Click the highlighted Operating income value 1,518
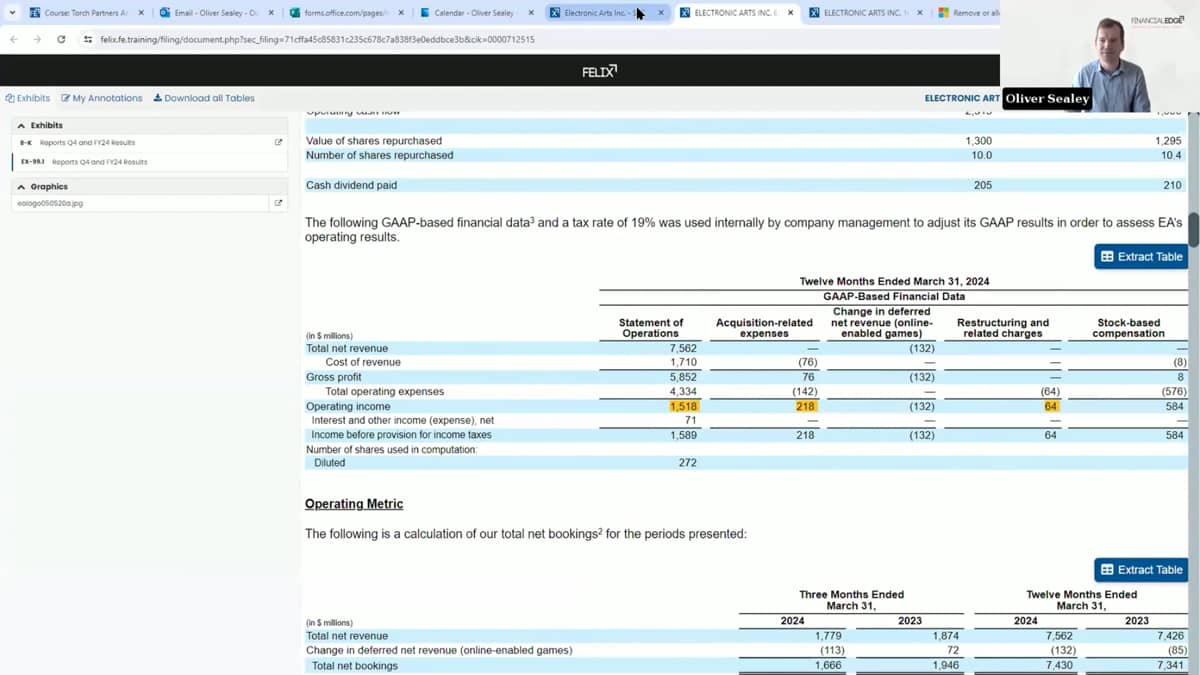Image resolution: width=1200 pixels, height=675 pixels. (684, 406)
